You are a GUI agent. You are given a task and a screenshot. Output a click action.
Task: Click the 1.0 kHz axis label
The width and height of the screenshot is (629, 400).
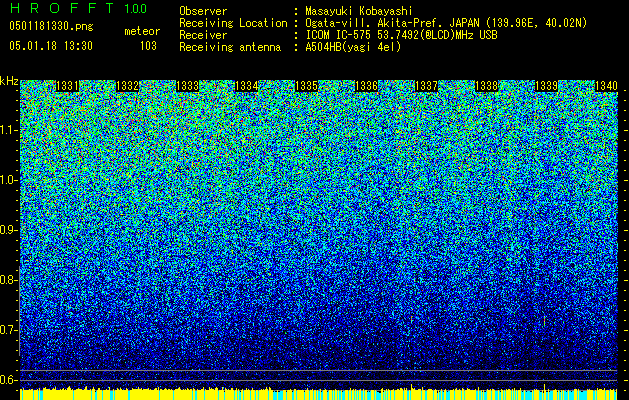(9, 180)
